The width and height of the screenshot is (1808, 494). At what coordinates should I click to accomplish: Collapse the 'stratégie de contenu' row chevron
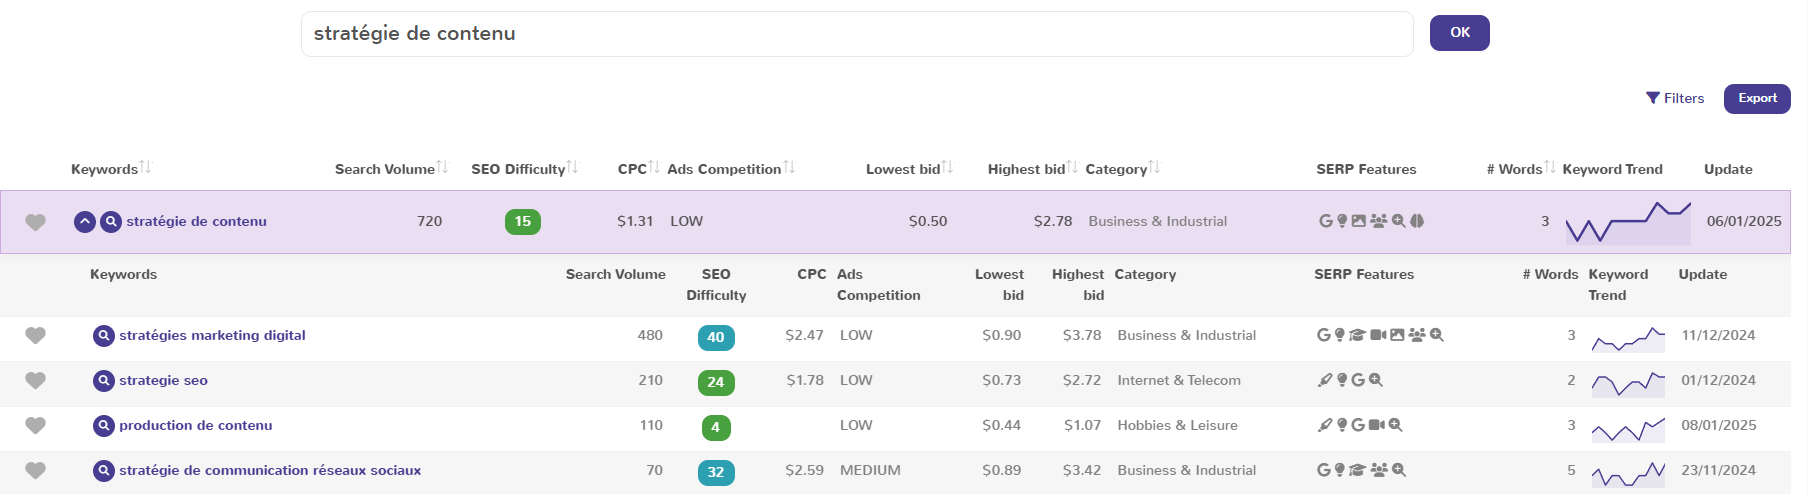85,221
